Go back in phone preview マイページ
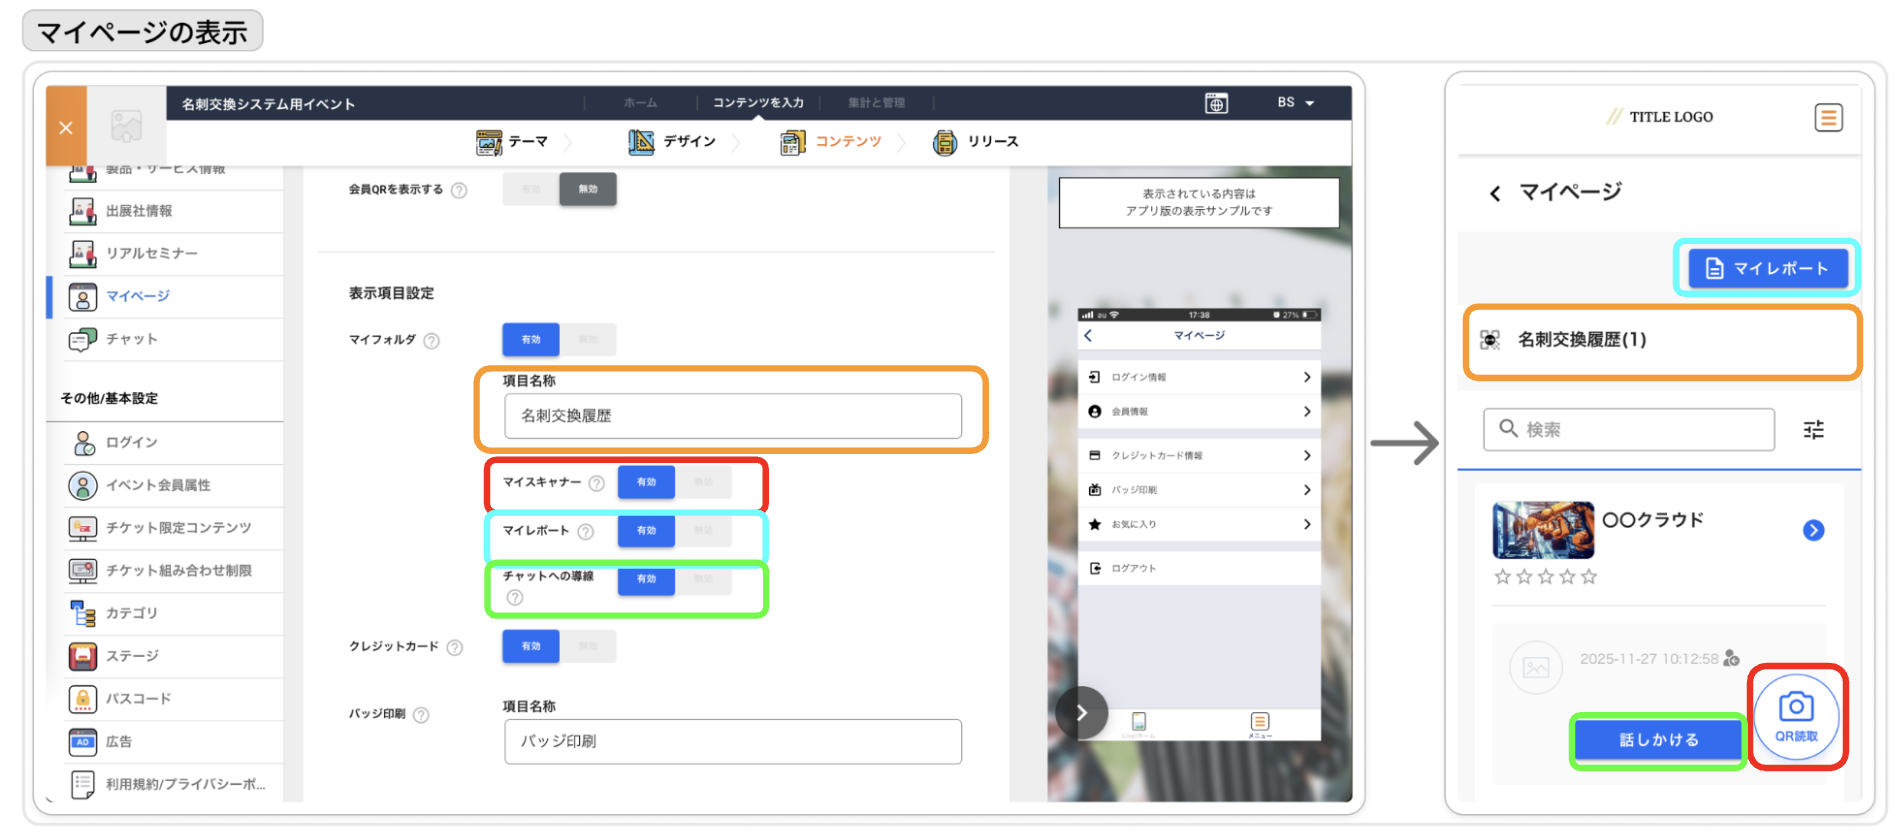Screen dimensions: 1900x836 1089,336
